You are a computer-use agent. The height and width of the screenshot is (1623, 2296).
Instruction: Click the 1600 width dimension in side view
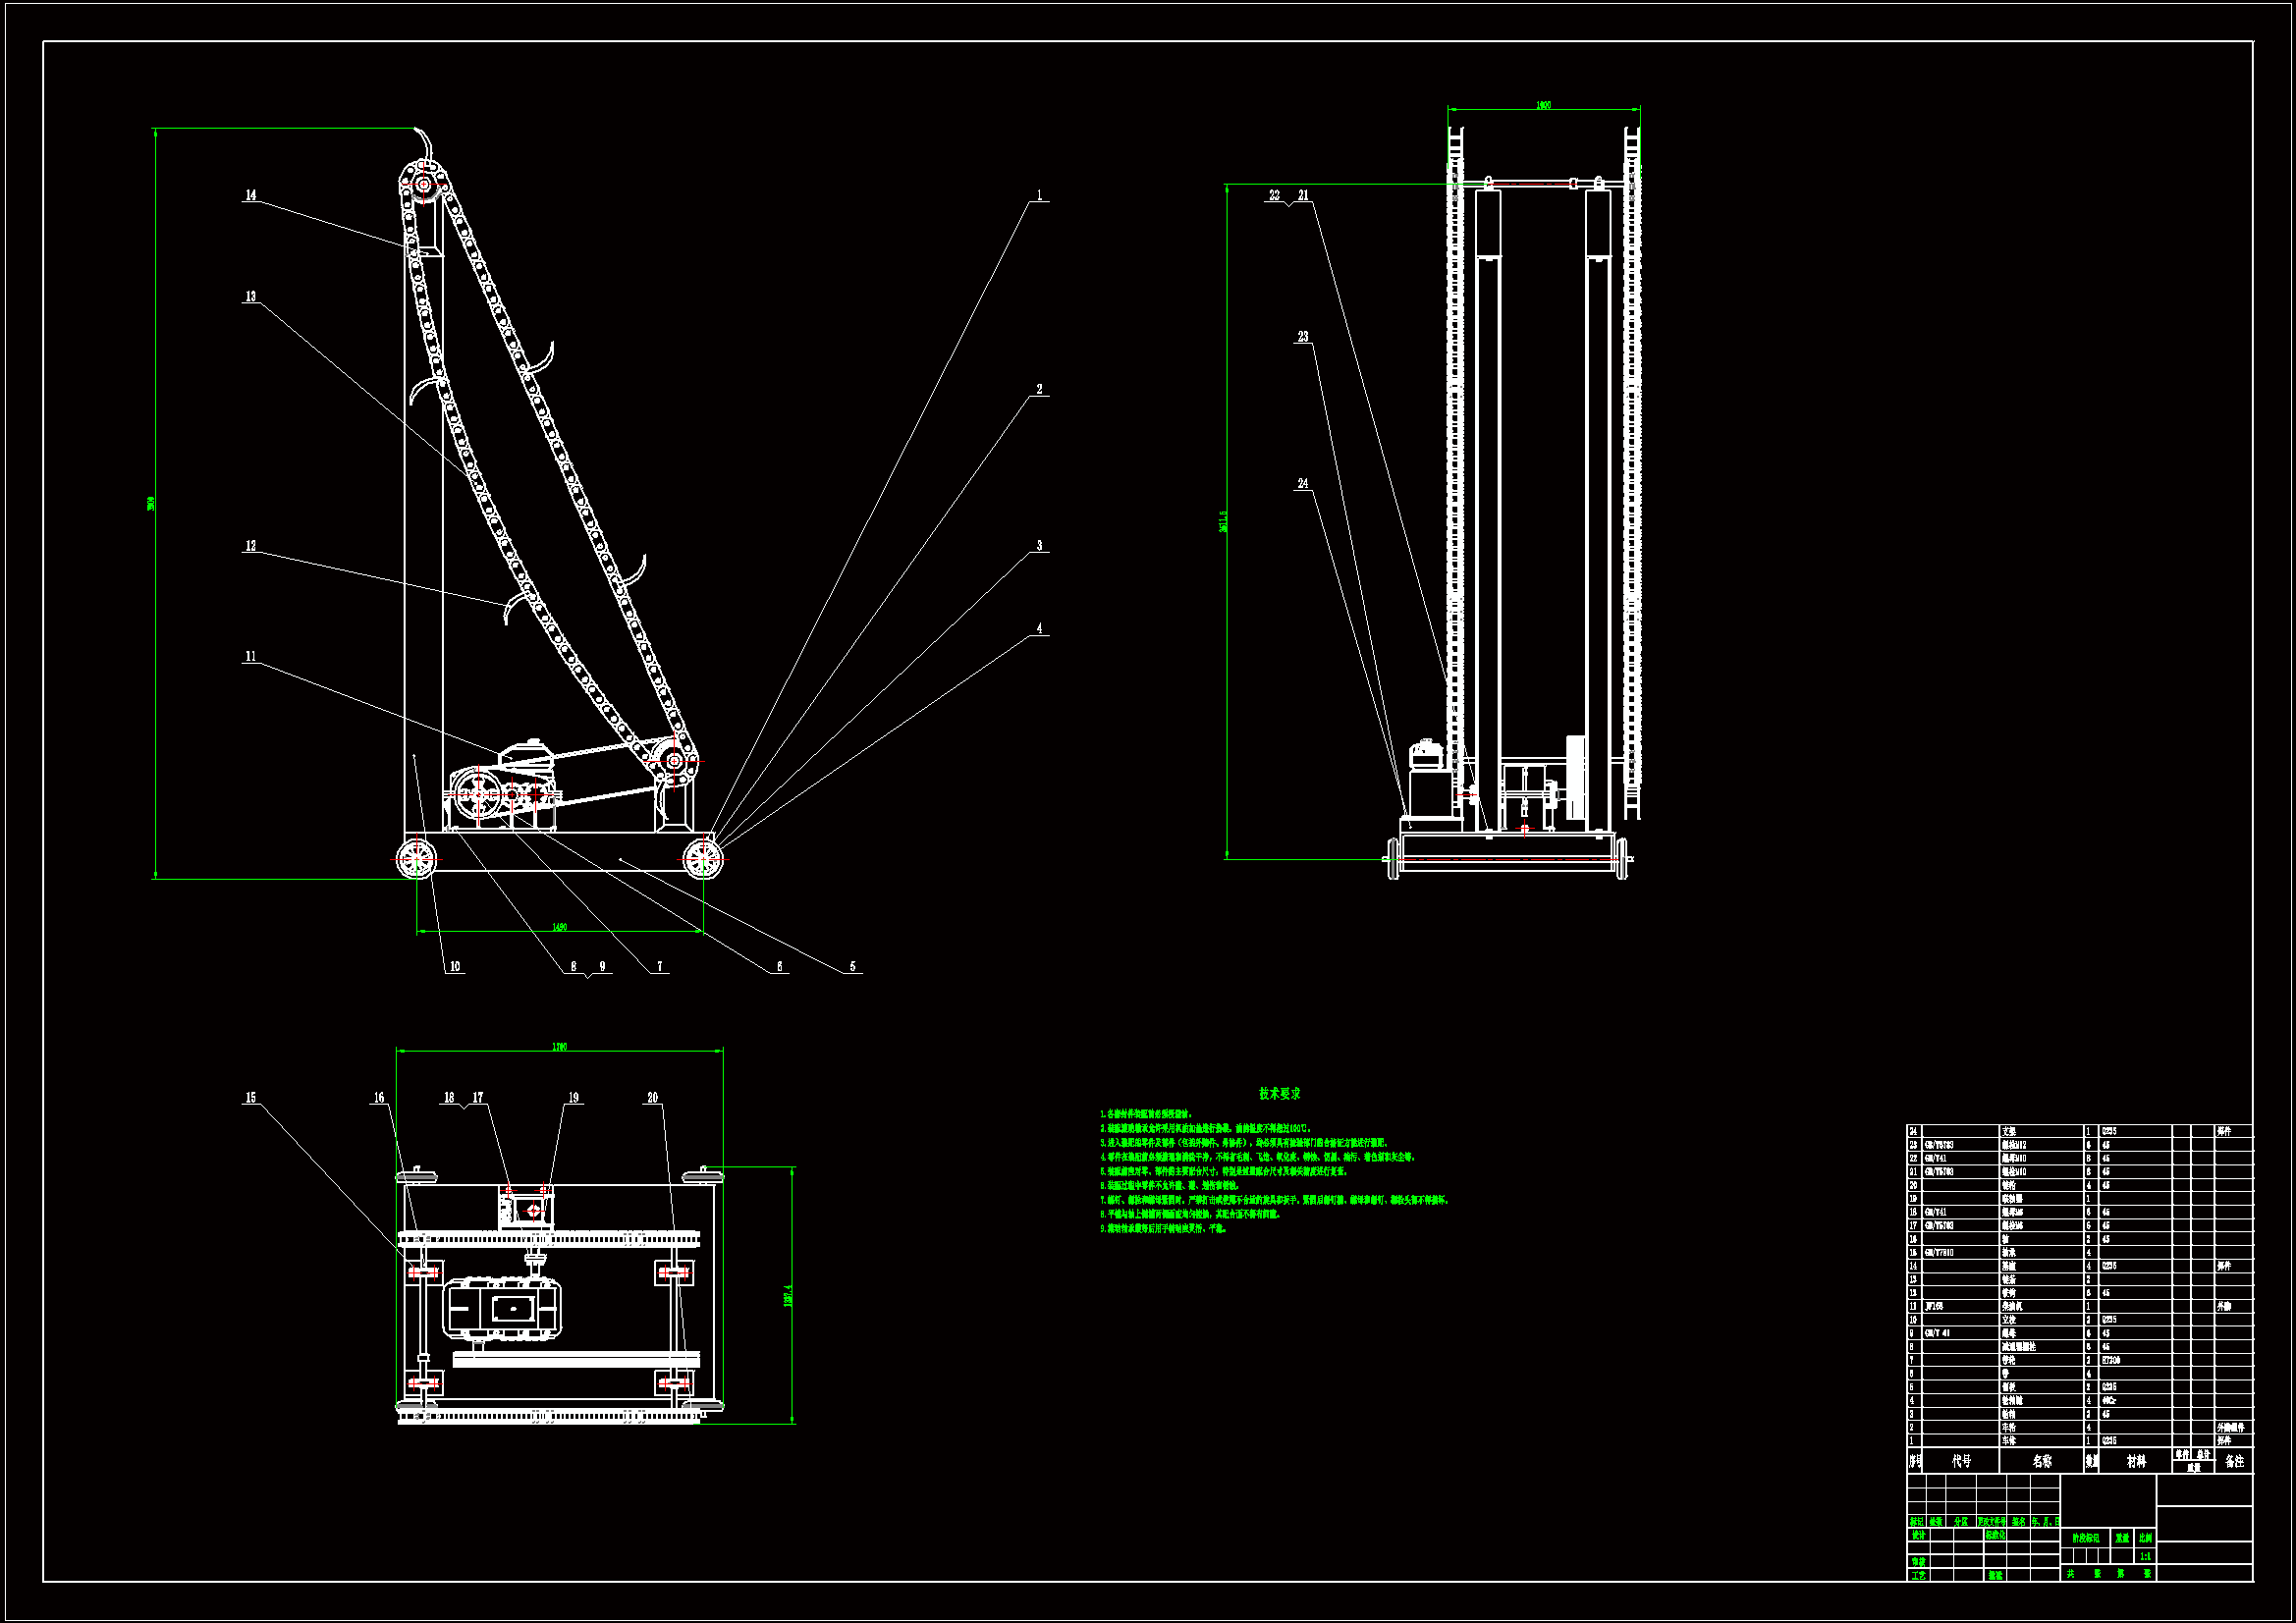1543,104
